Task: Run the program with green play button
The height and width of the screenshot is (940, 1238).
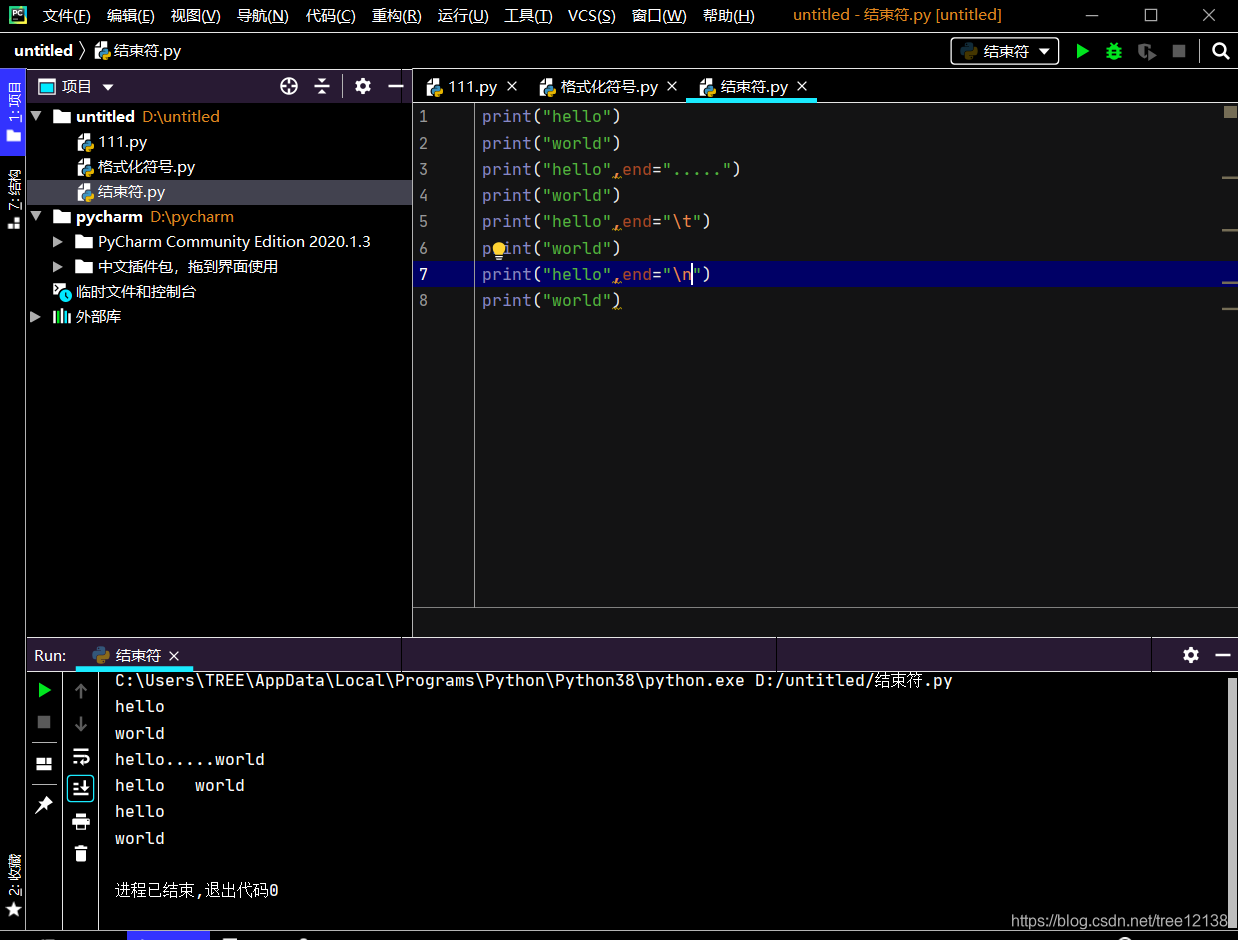Action: click(1082, 51)
